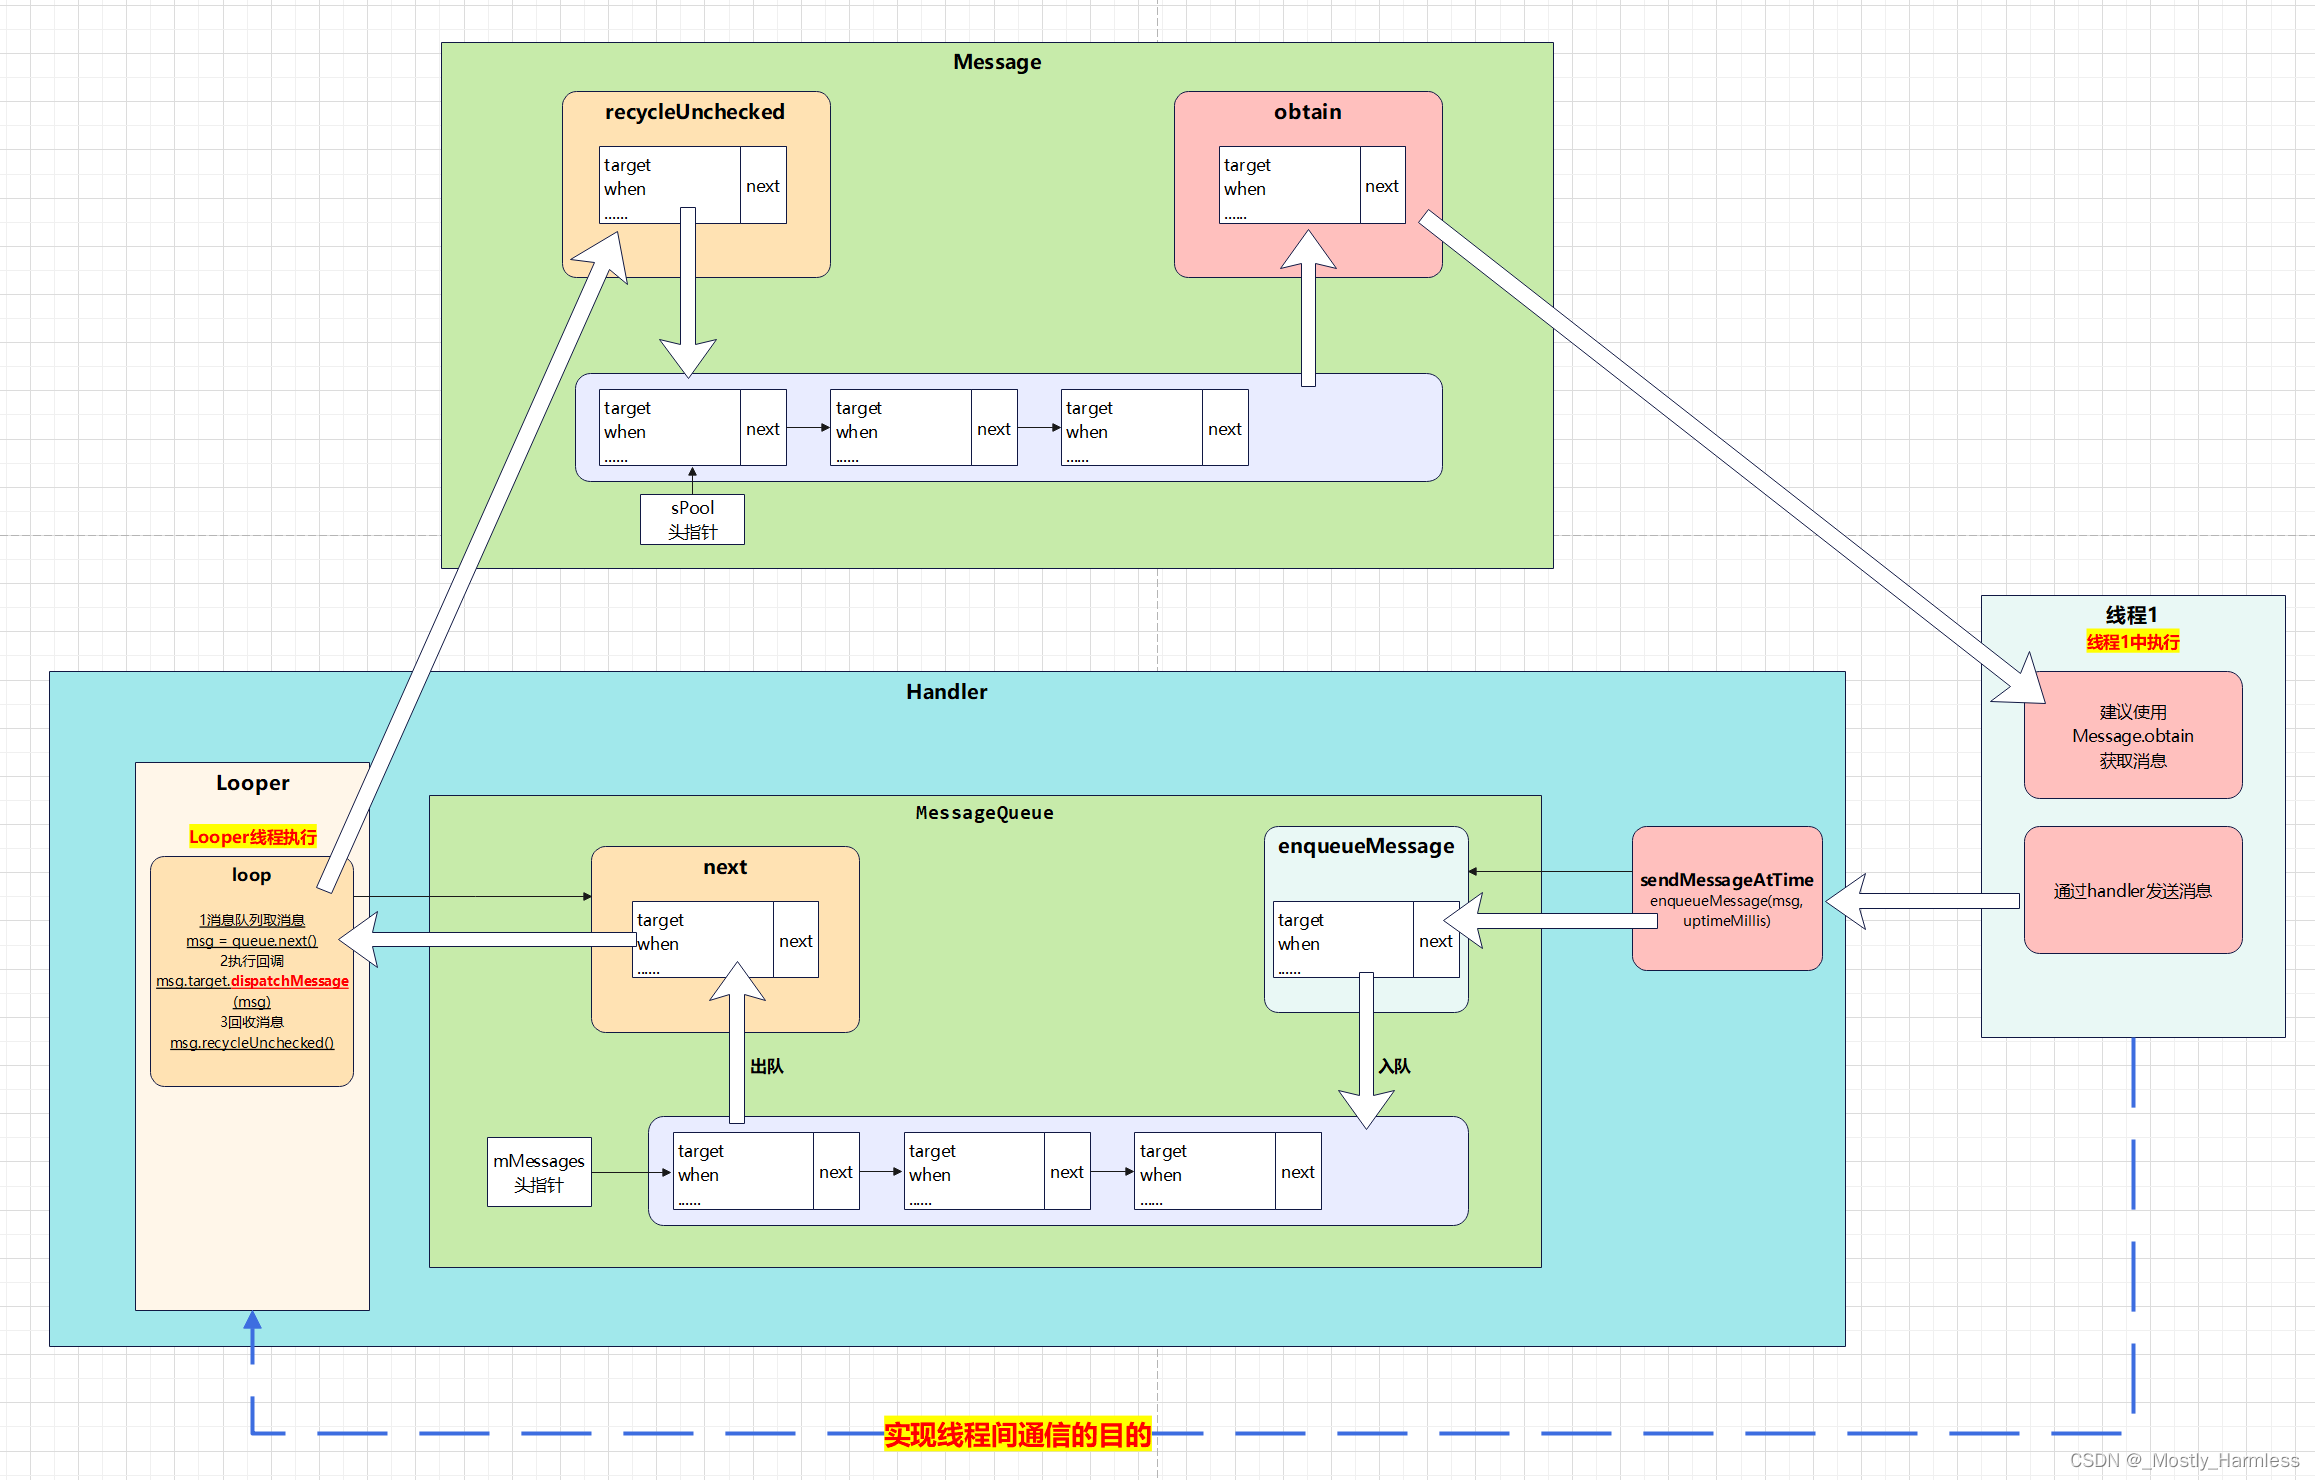Select the recycleUnchecked block title
This screenshot has height=1480, width=2315.
point(694,112)
